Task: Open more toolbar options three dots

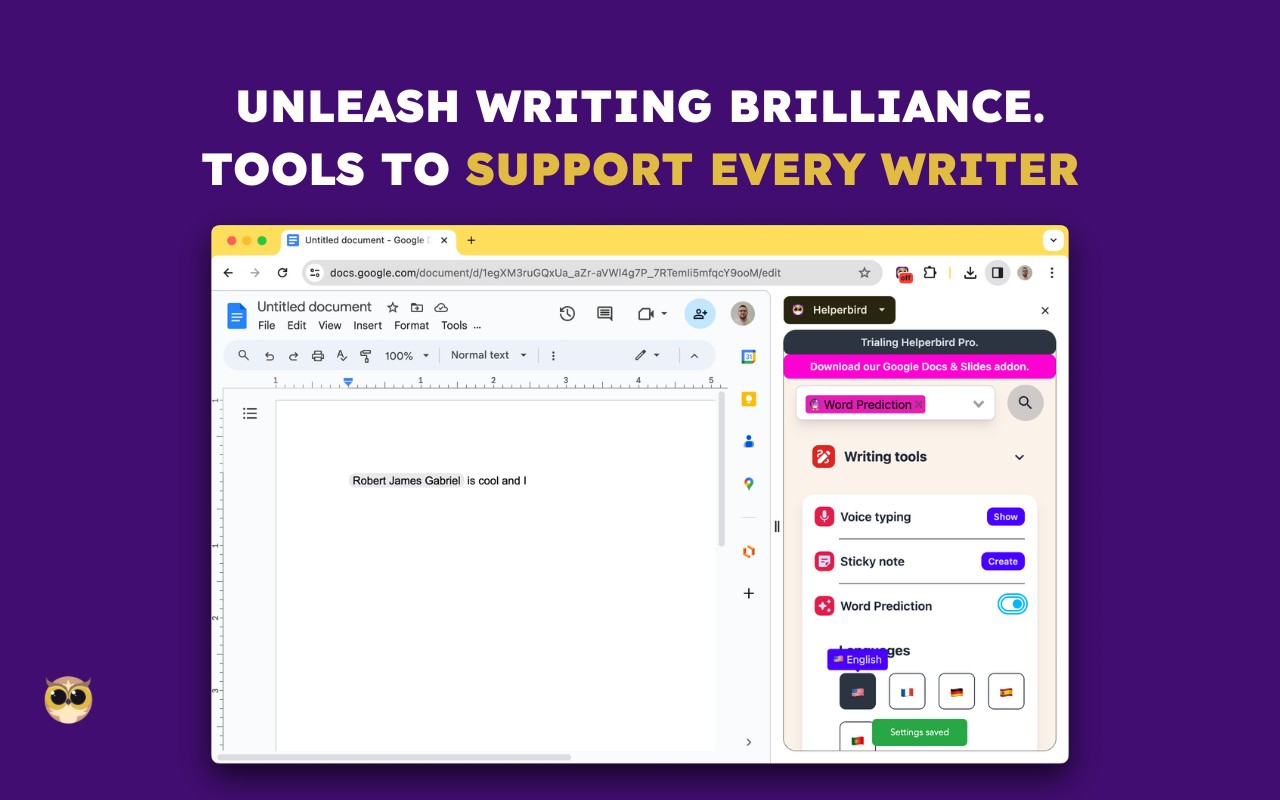Action: 553,356
